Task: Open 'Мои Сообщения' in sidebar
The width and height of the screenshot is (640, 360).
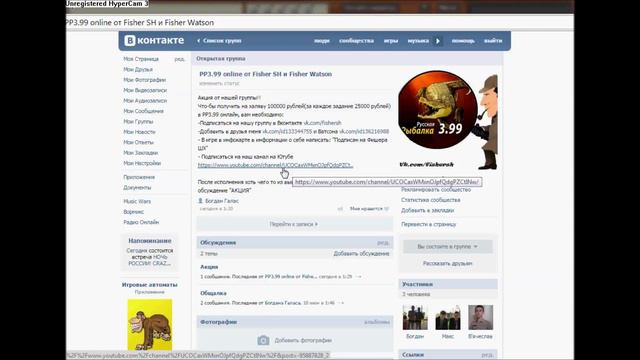Action: 143,111
